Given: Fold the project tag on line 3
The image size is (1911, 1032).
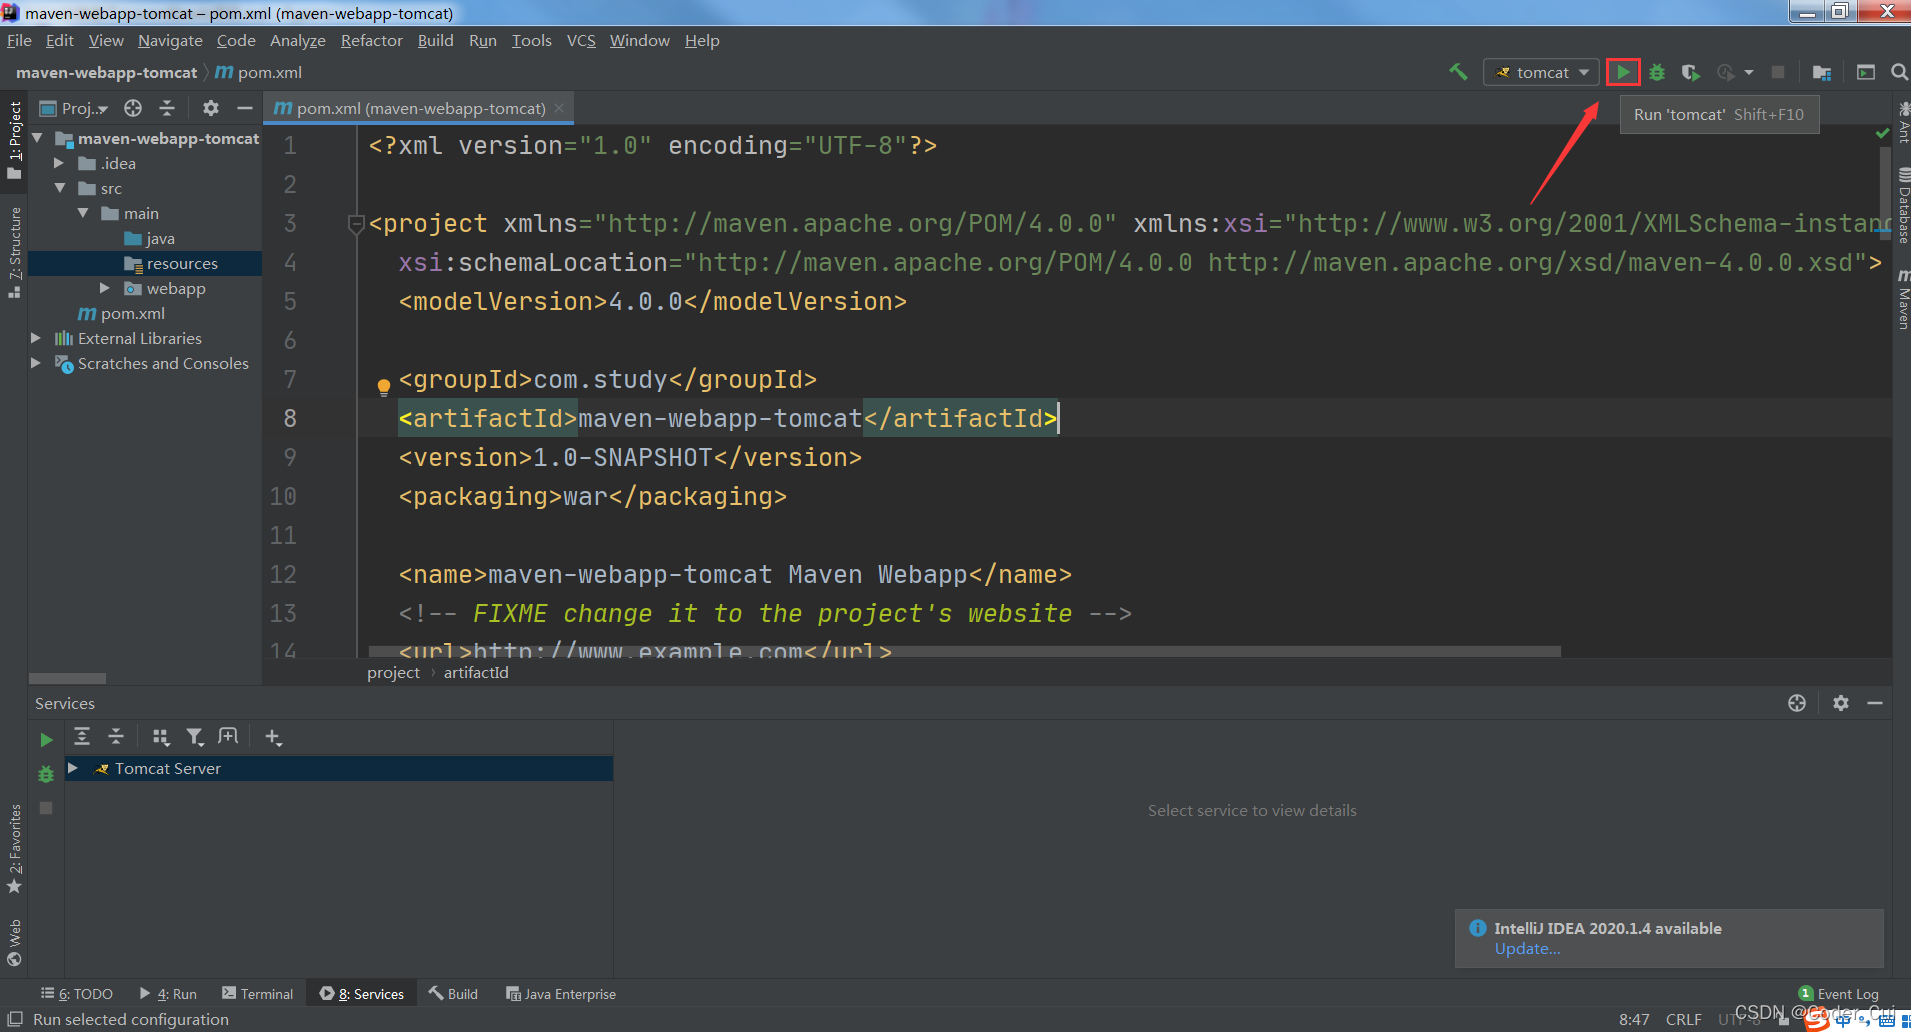Looking at the screenshot, I should coord(355,224).
